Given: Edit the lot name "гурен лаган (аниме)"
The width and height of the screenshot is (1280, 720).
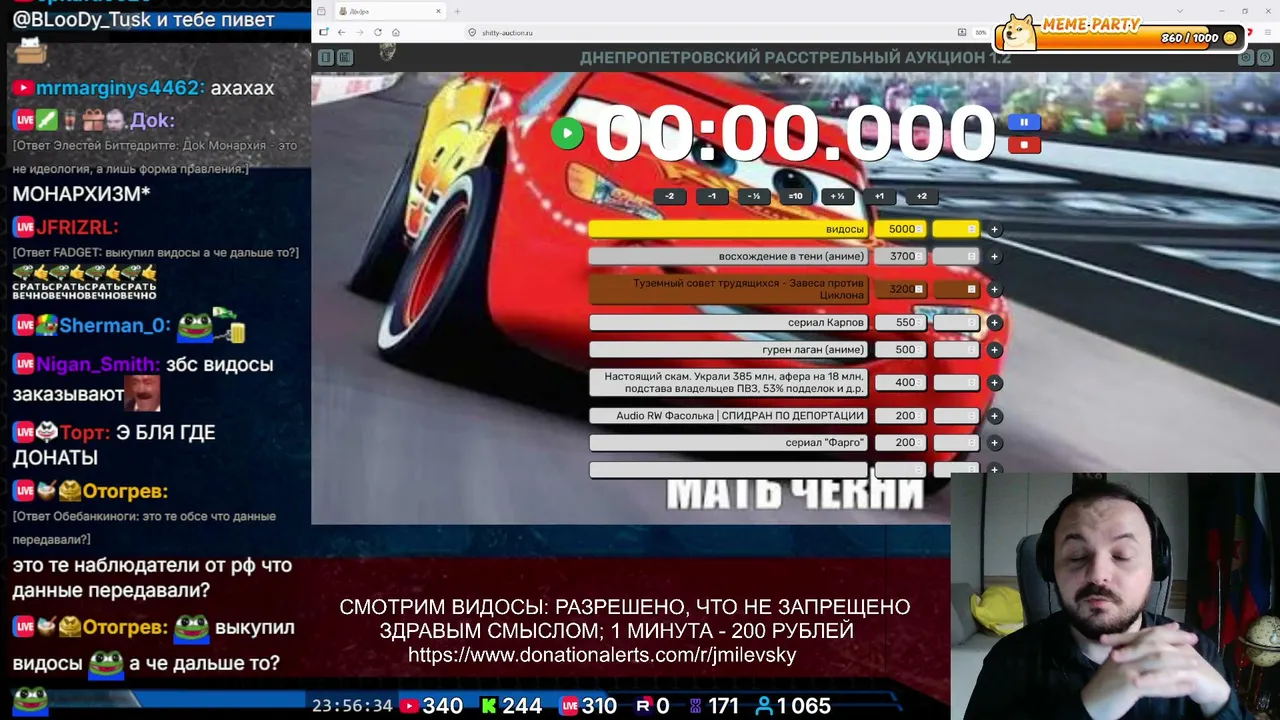Looking at the screenshot, I should [x=728, y=350].
